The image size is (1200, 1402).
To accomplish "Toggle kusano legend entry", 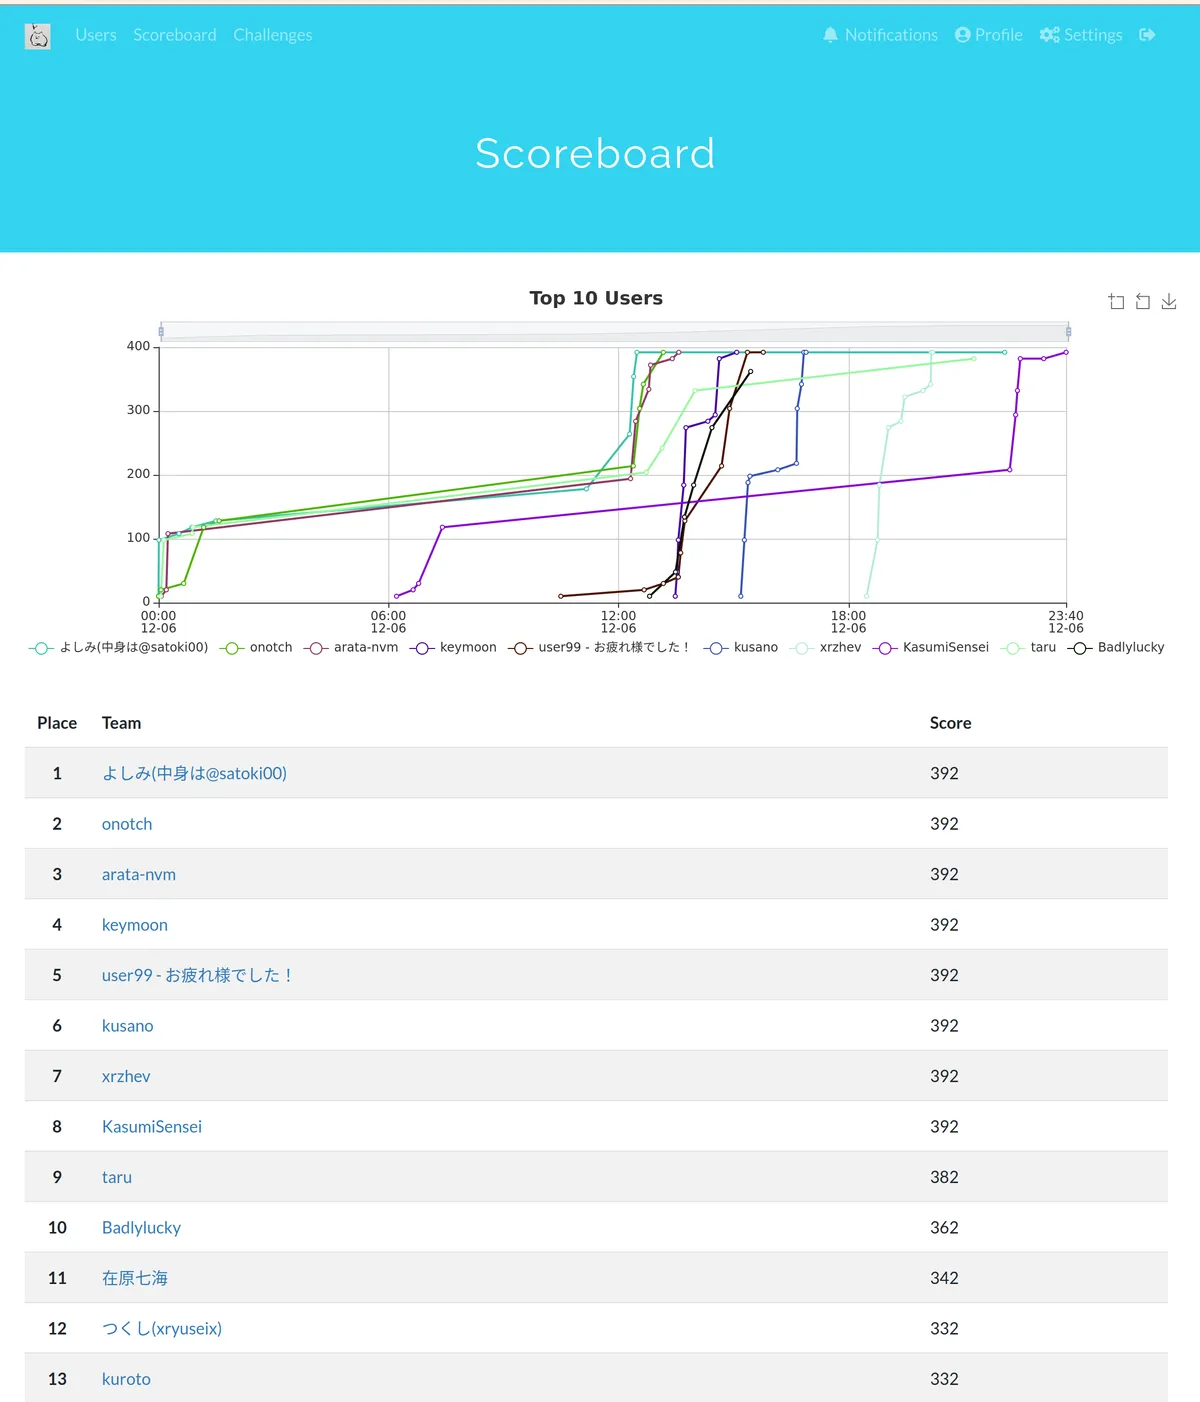I will click(x=741, y=648).
